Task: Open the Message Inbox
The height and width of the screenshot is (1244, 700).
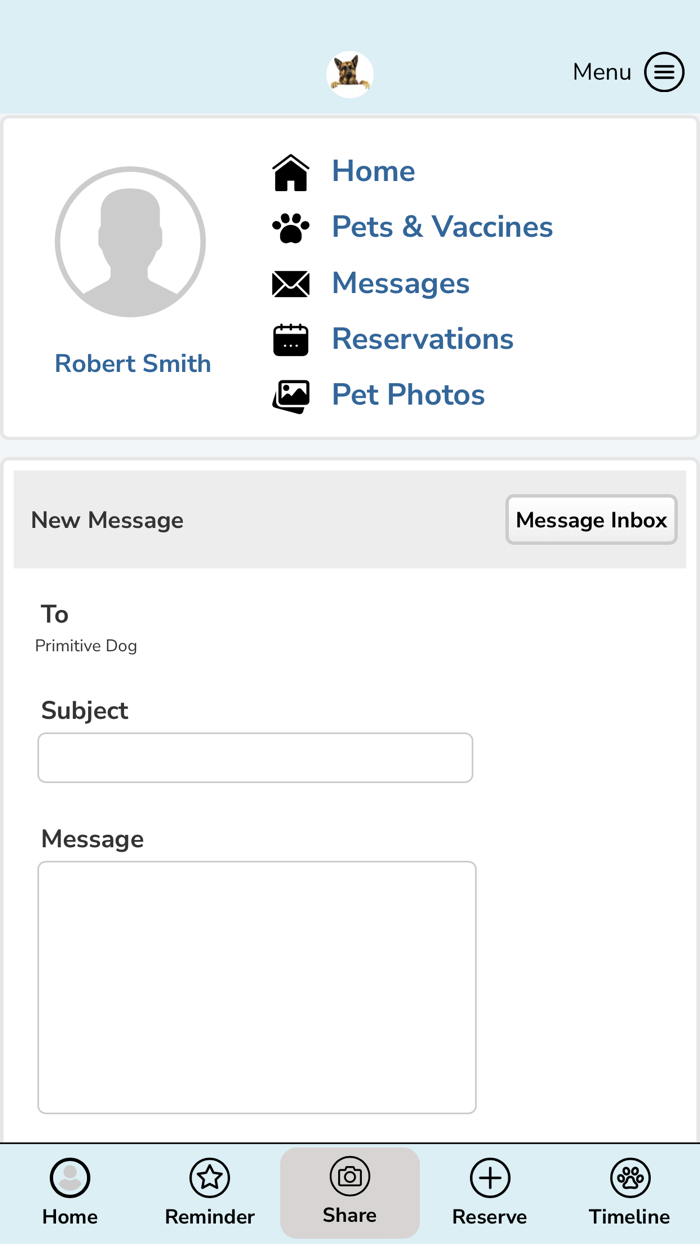Action: tap(591, 520)
